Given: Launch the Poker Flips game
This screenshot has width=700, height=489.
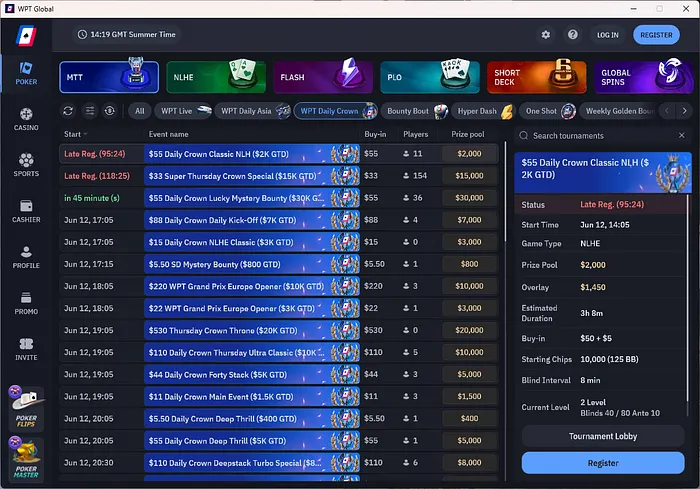Looking at the screenshot, I should click(x=26, y=409).
